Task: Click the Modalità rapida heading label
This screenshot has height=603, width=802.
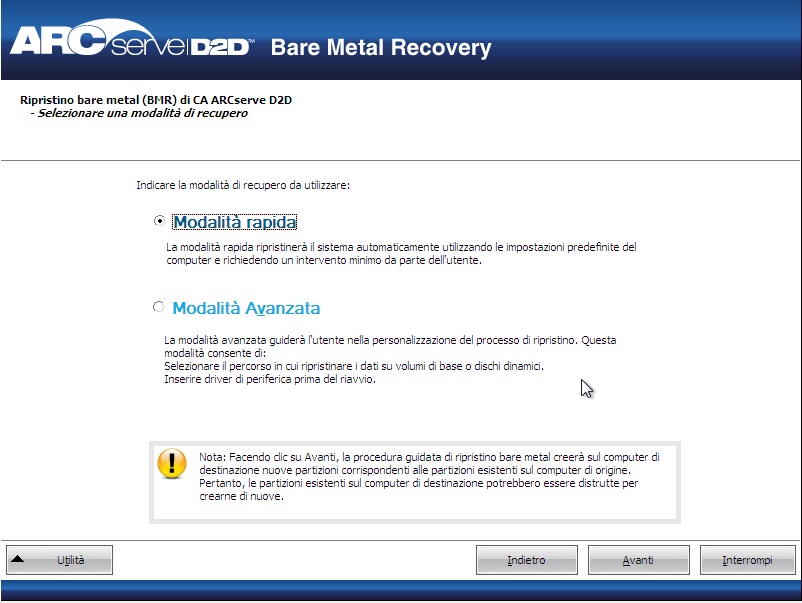Action: tap(235, 222)
